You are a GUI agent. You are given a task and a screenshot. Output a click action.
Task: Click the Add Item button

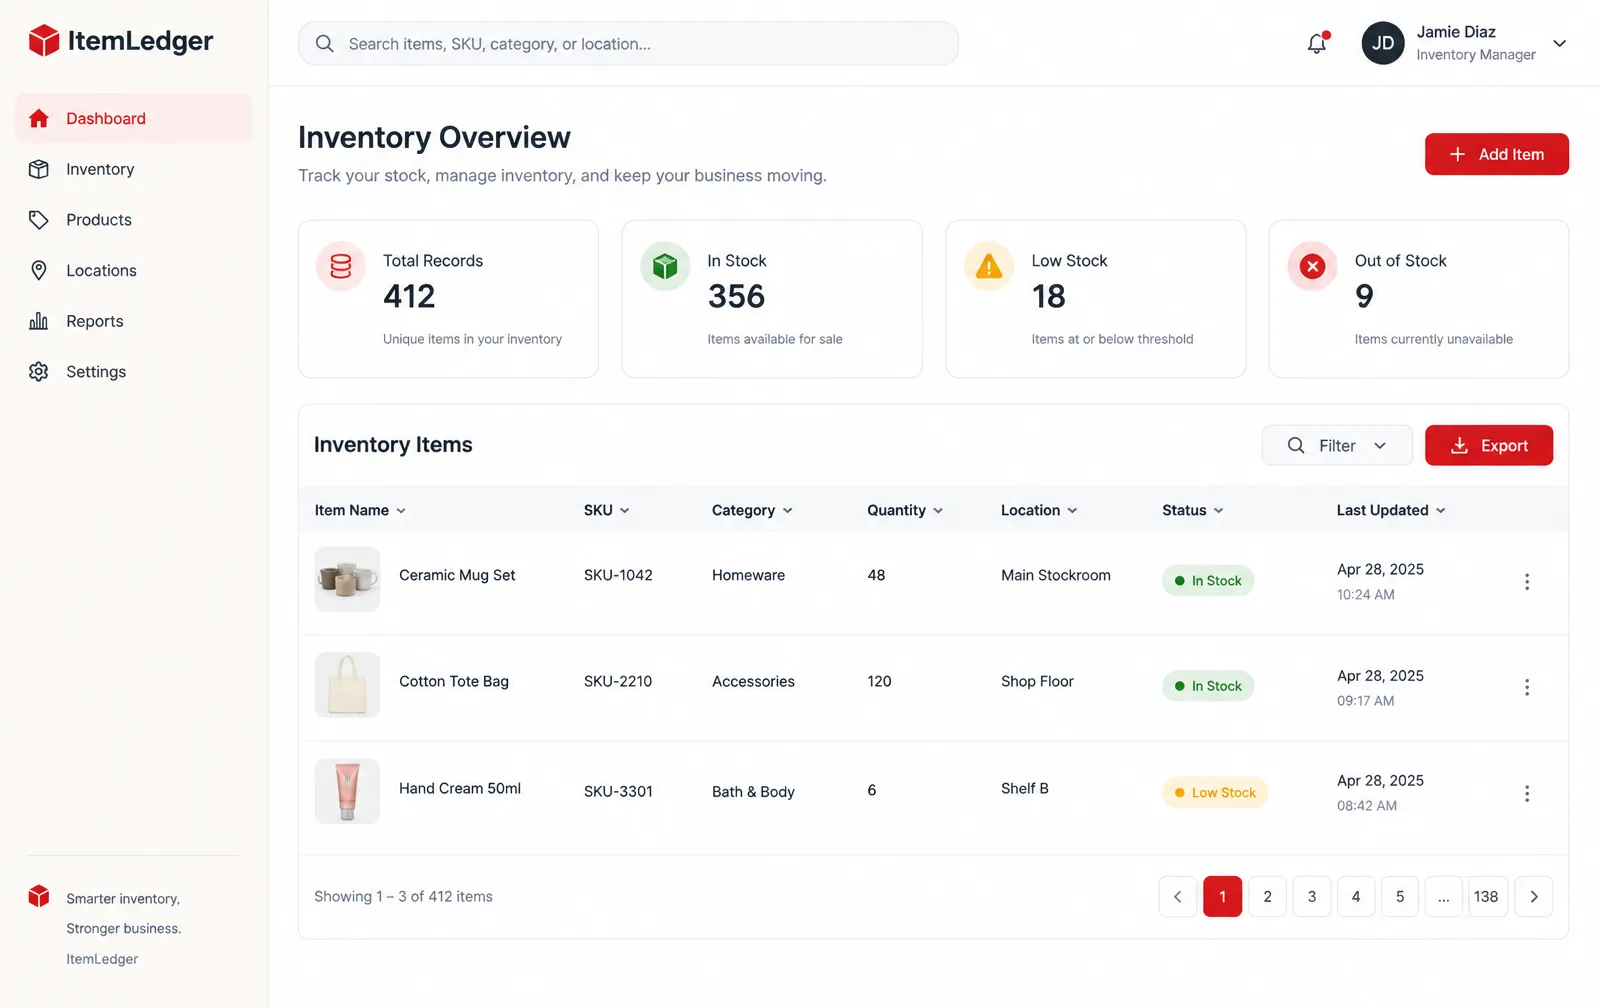1497,154
